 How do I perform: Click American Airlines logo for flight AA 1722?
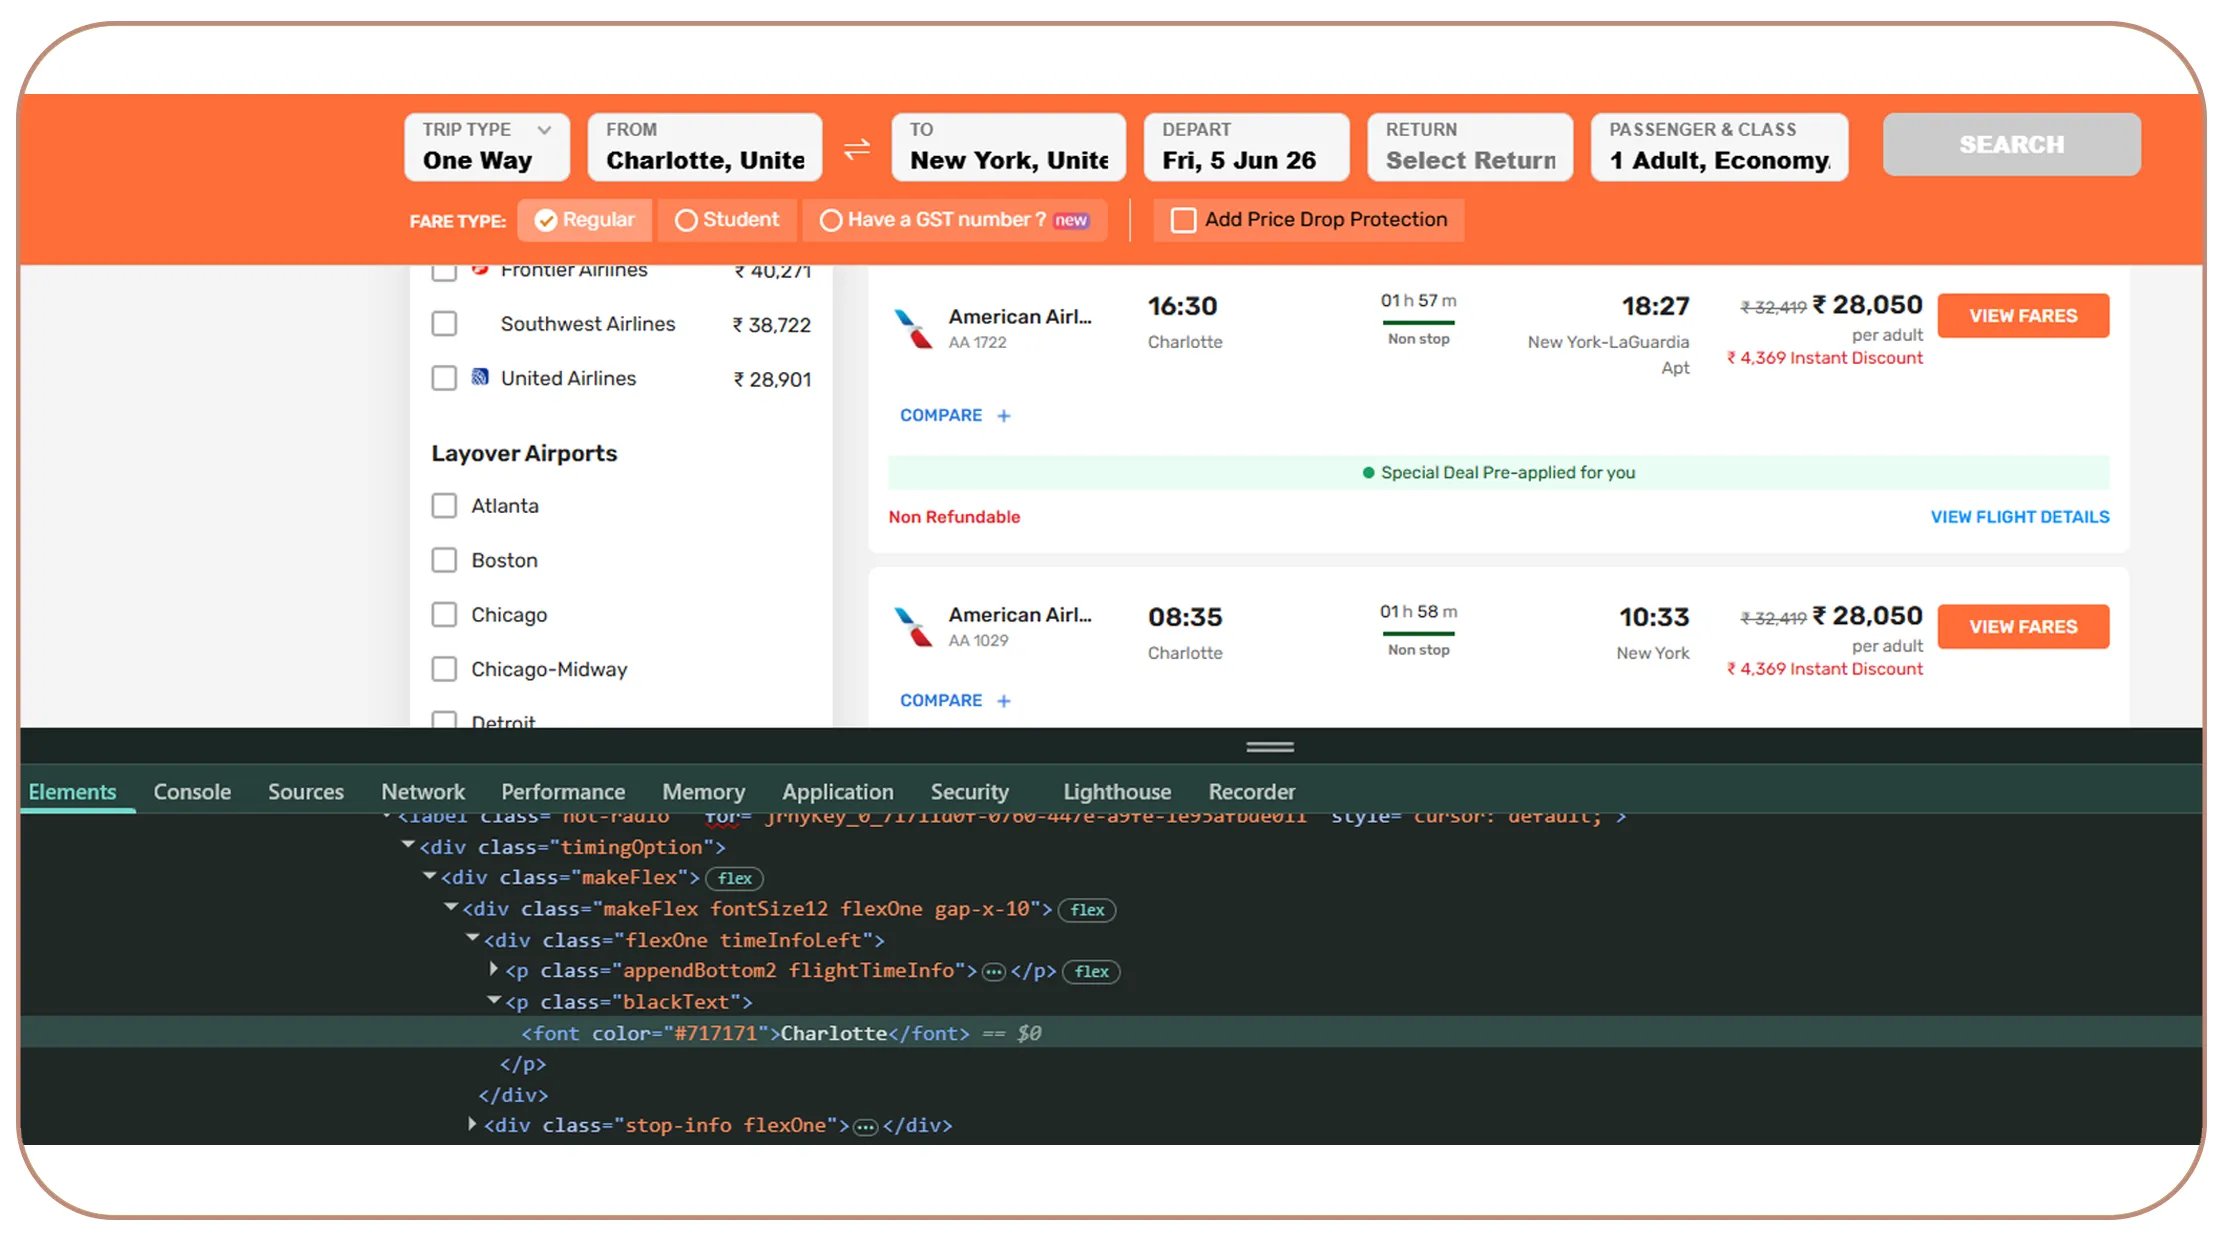912,328
